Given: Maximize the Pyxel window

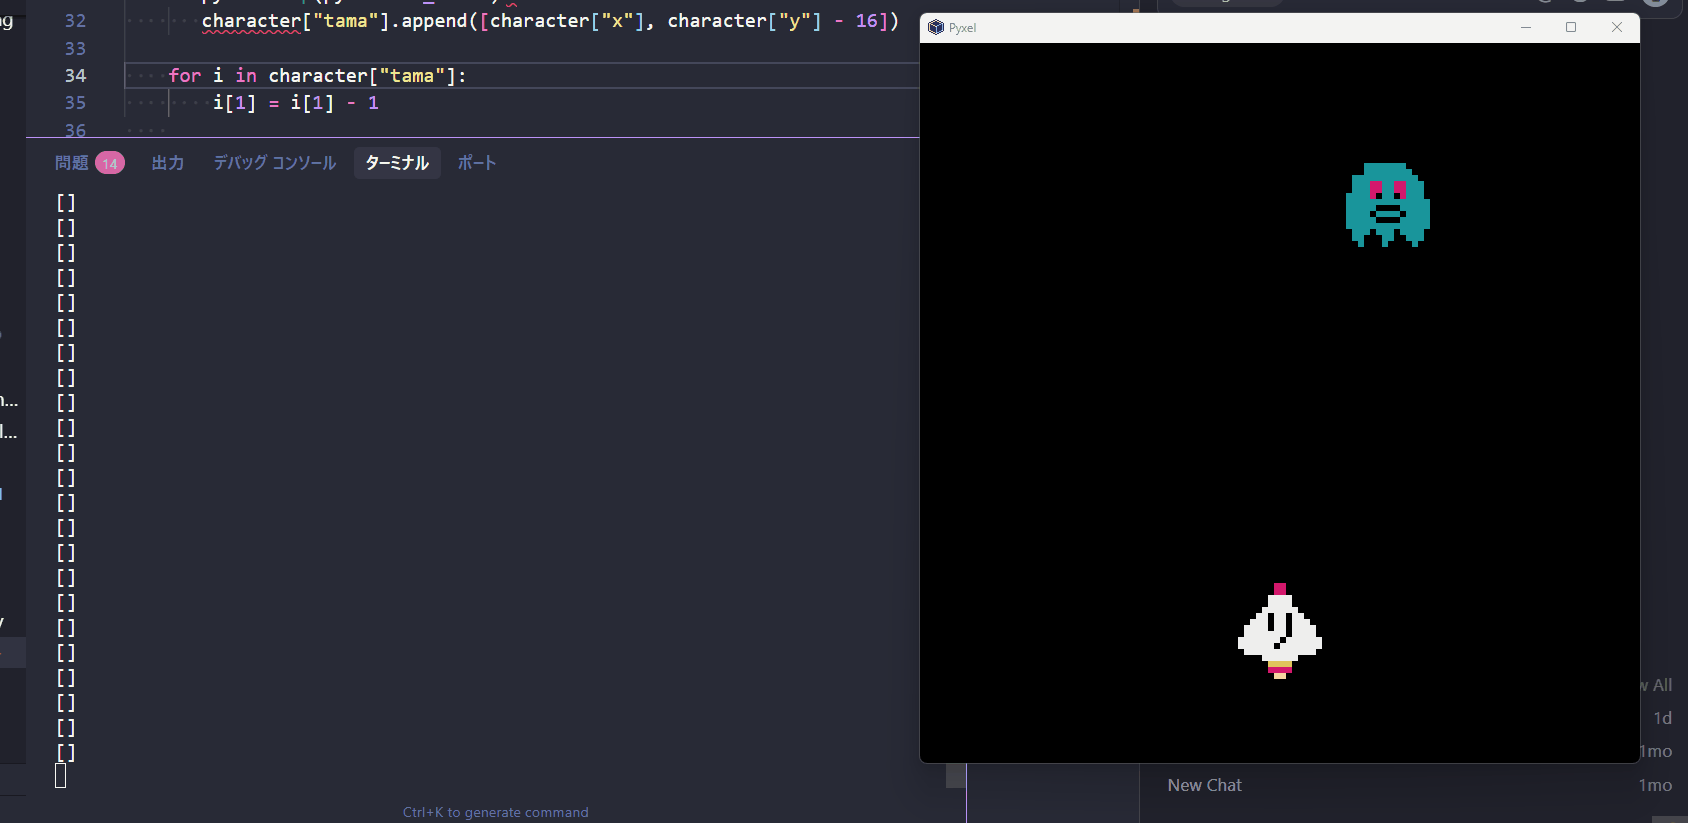Looking at the screenshot, I should pyautogui.click(x=1571, y=27).
